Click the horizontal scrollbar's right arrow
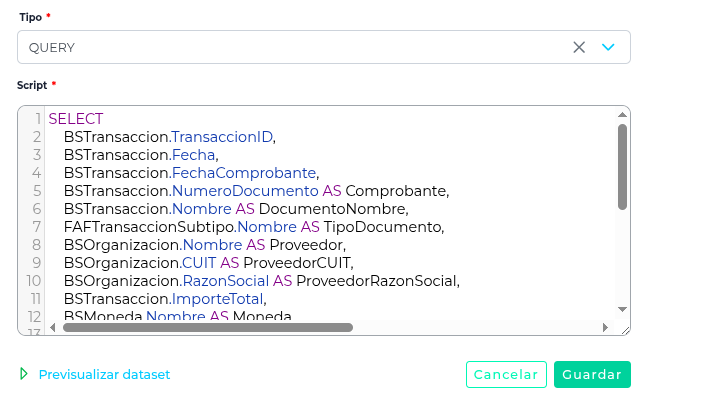This screenshot has width=721, height=403. pos(605,327)
